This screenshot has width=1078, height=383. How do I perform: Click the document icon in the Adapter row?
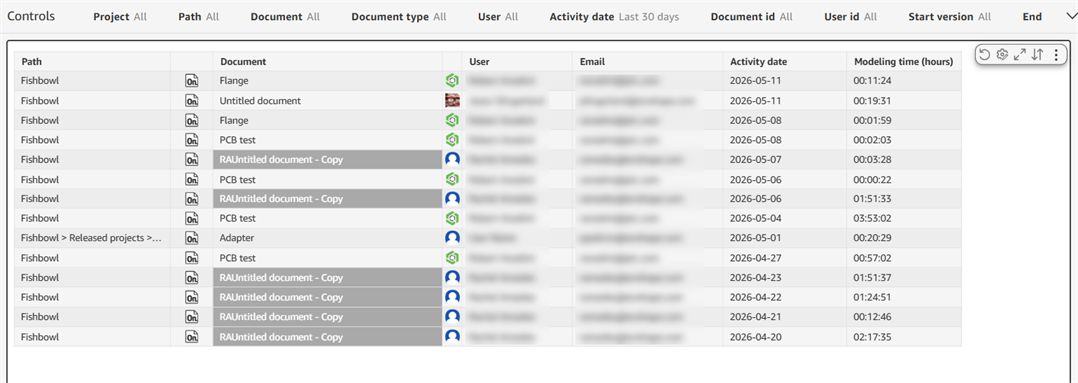click(192, 238)
